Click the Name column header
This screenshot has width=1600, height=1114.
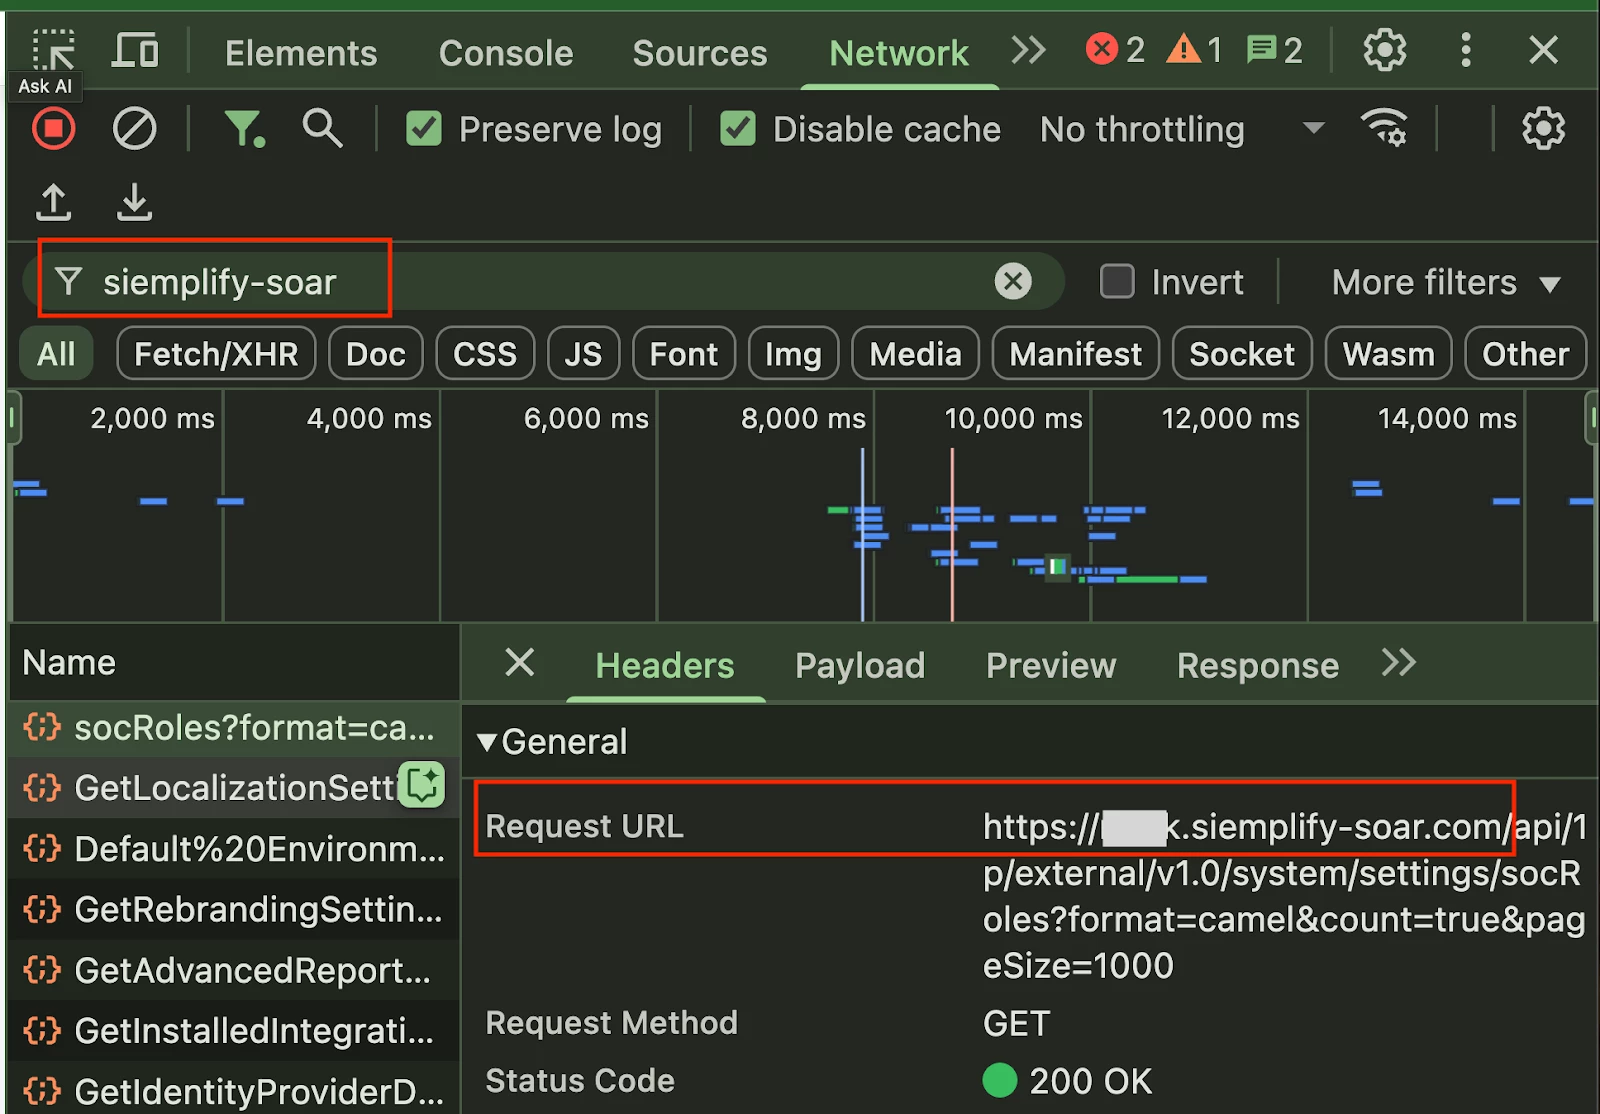pyautogui.click(x=232, y=663)
